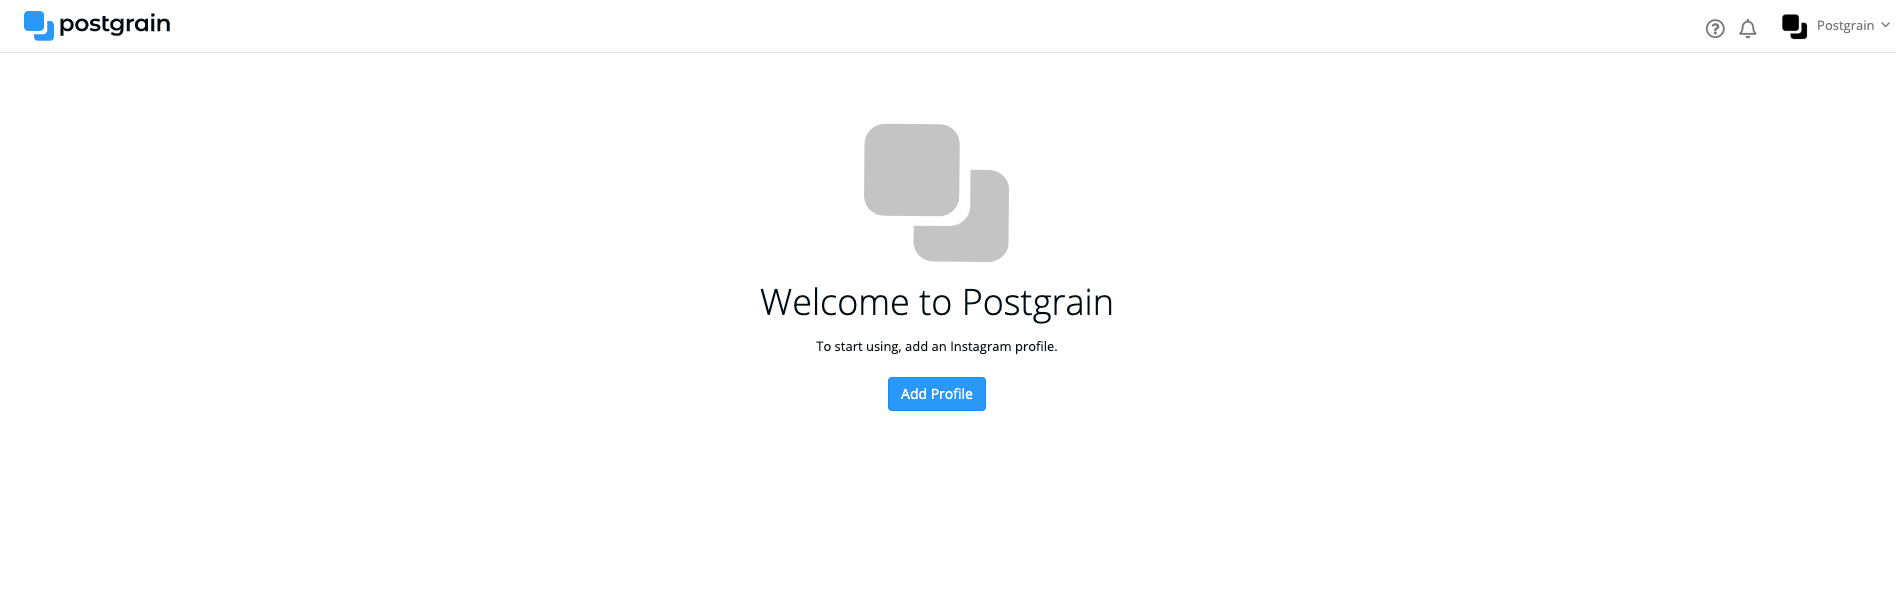Click the black account avatar icon
The width and height of the screenshot is (1896, 609).
click(1794, 27)
